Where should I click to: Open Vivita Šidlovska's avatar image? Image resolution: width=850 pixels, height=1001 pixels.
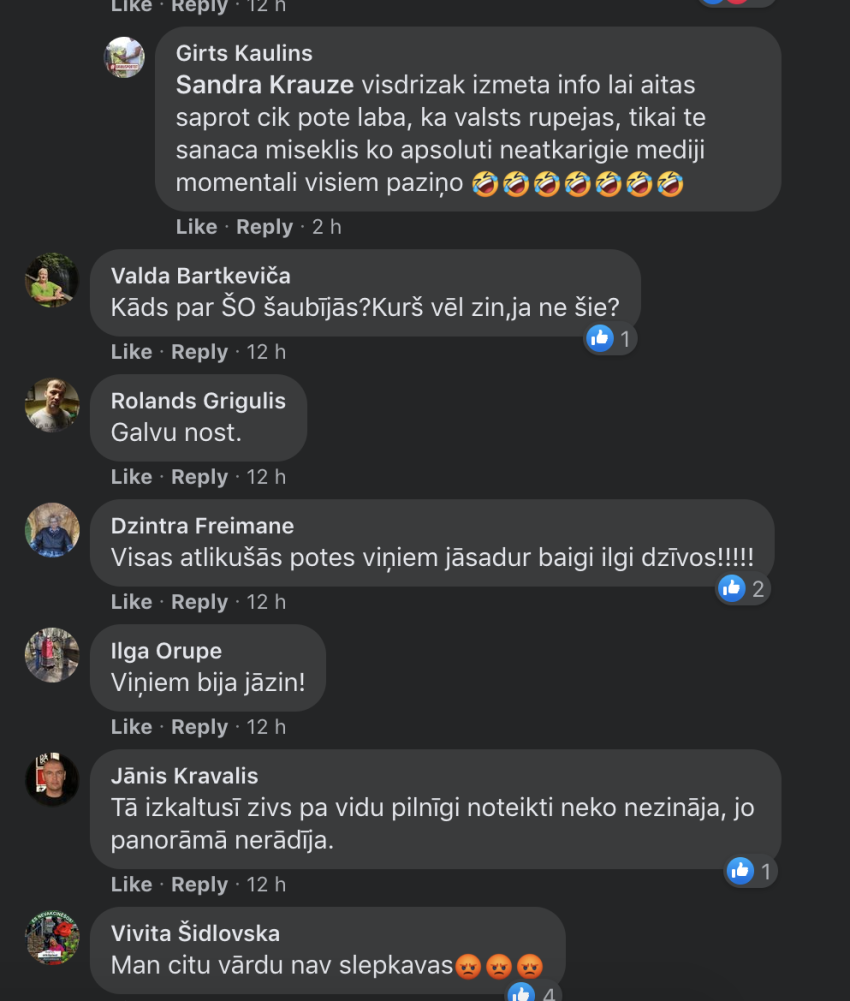tap(52, 938)
